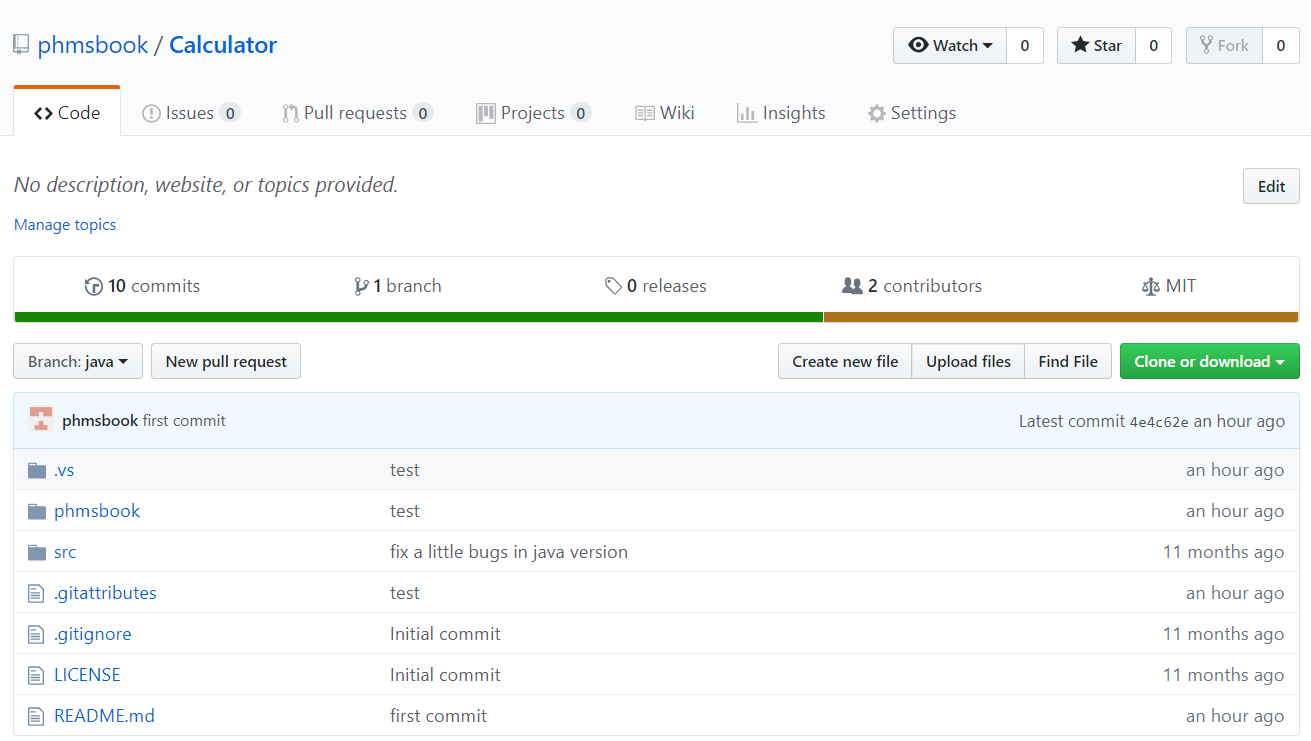Image resolution: width=1311 pixels, height=741 pixels.
Task: Open the MIT license link
Action: (1168, 286)
